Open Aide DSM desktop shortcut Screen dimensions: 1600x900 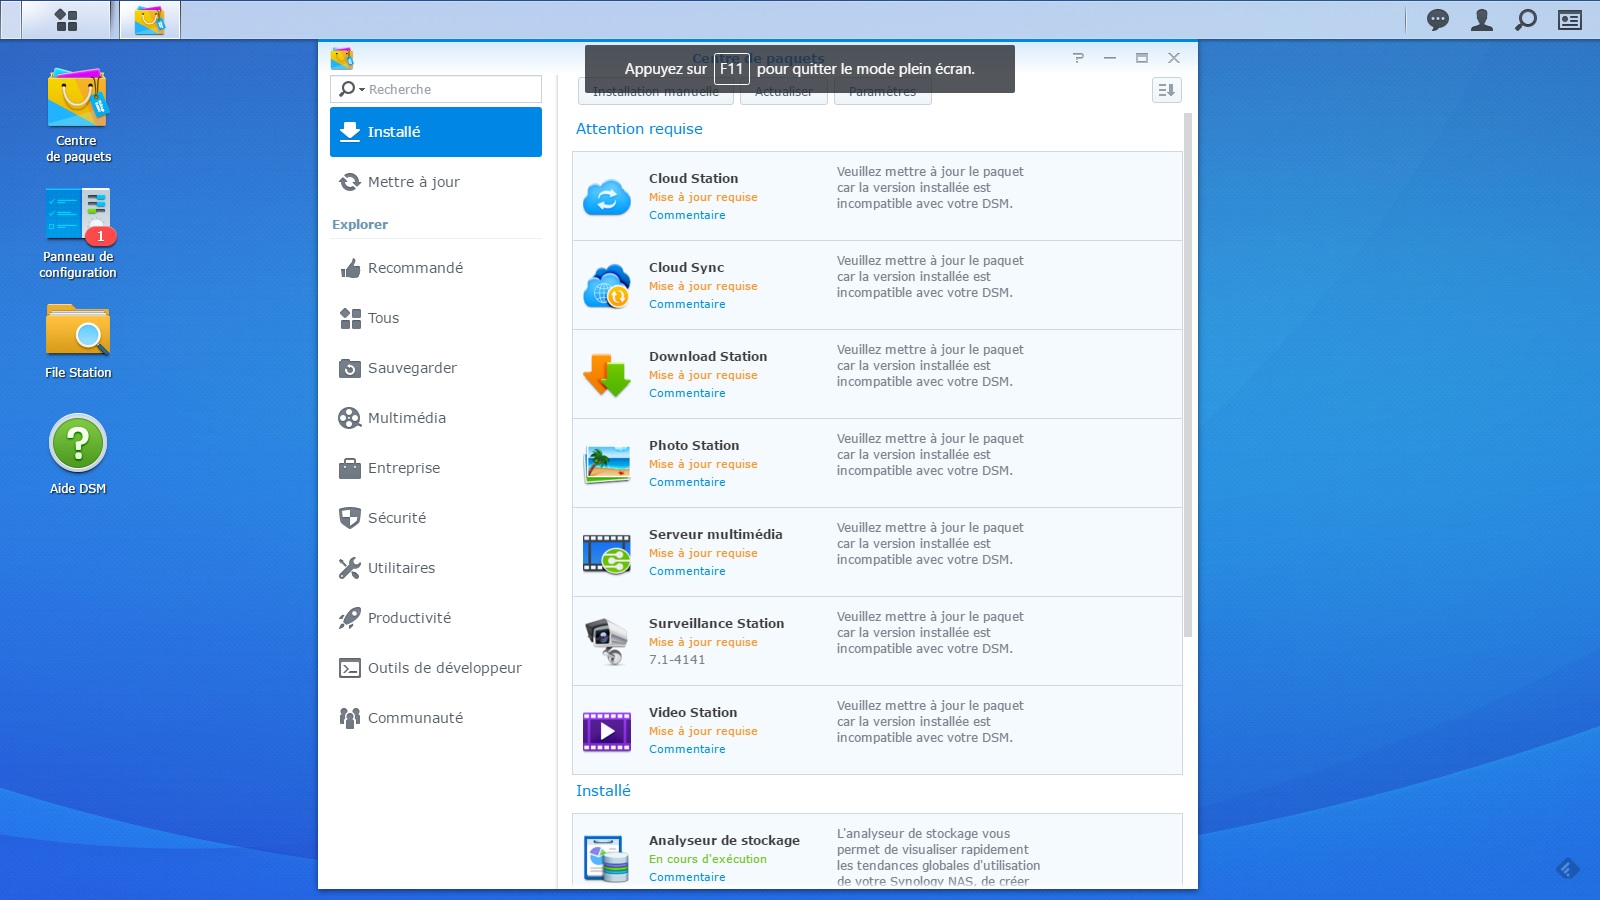coord(78,455)
